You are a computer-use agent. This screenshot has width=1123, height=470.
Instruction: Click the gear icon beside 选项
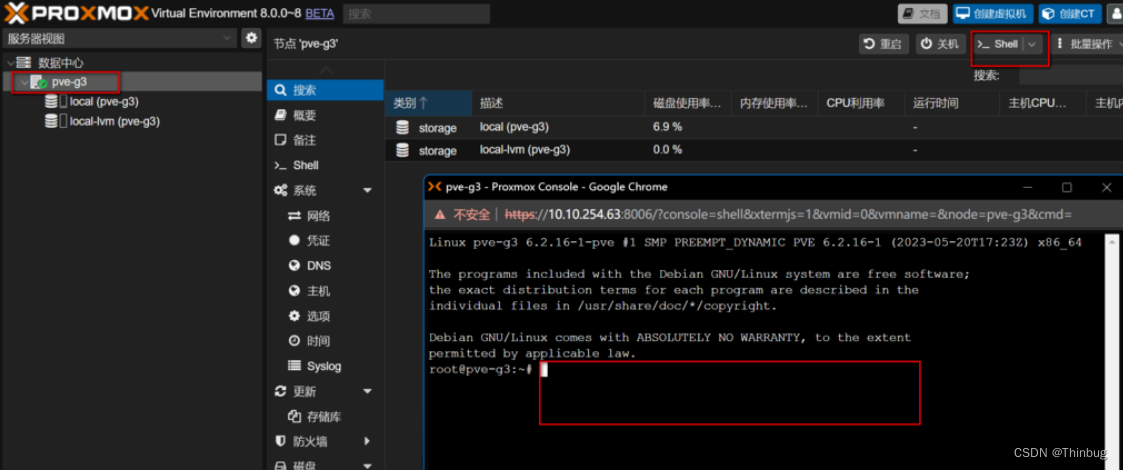pos(294,316)
